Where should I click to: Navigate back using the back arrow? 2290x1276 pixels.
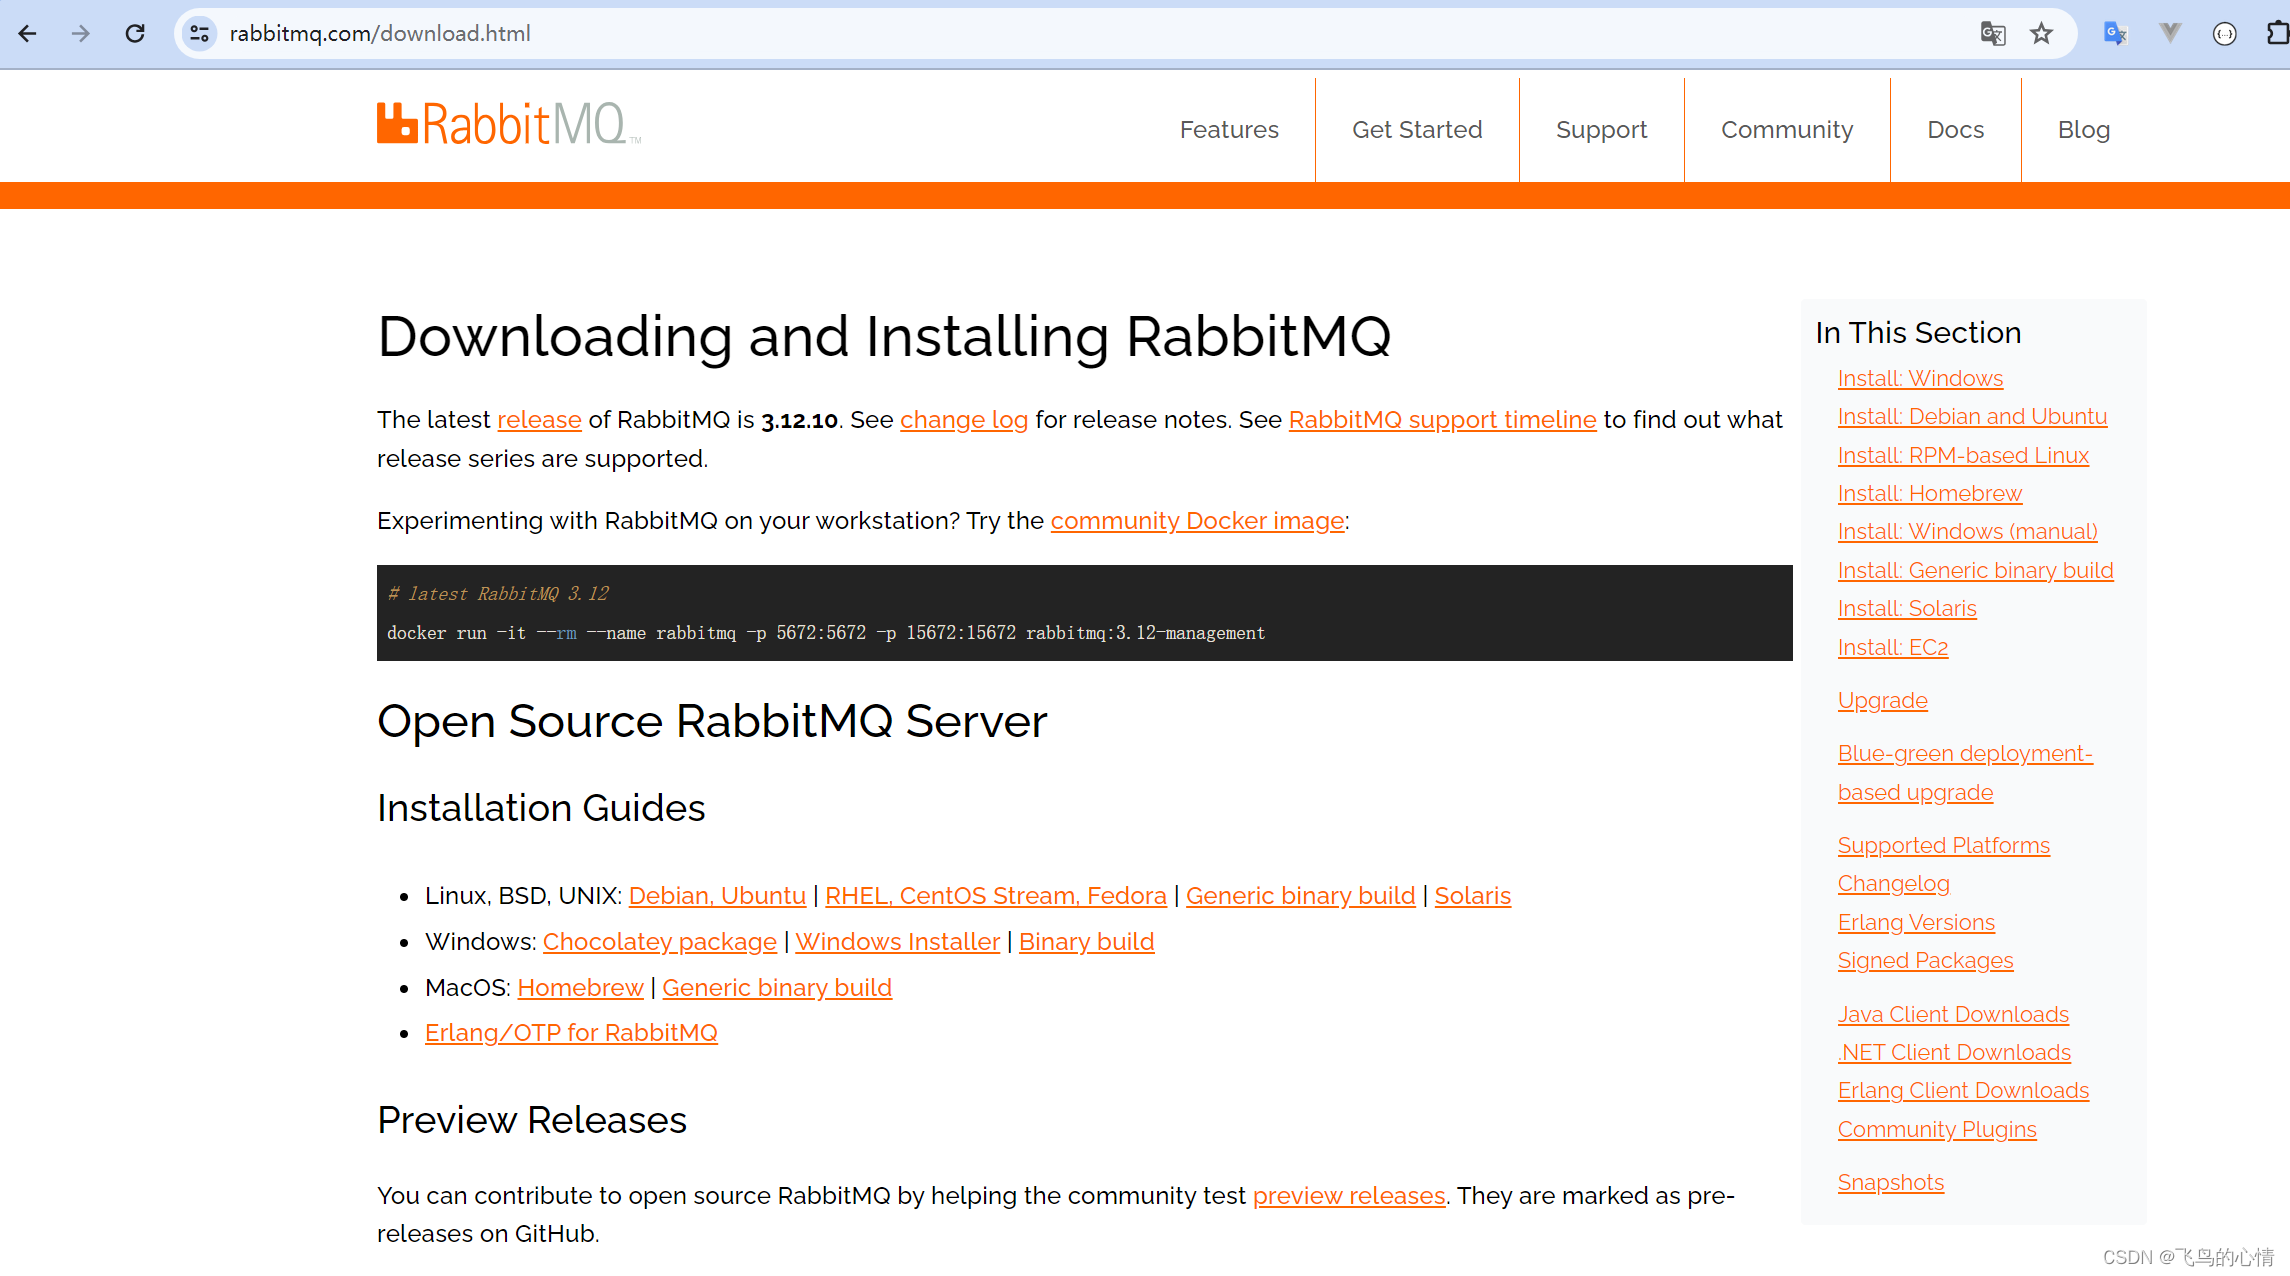pyautogui.click(x=27, y=33)
